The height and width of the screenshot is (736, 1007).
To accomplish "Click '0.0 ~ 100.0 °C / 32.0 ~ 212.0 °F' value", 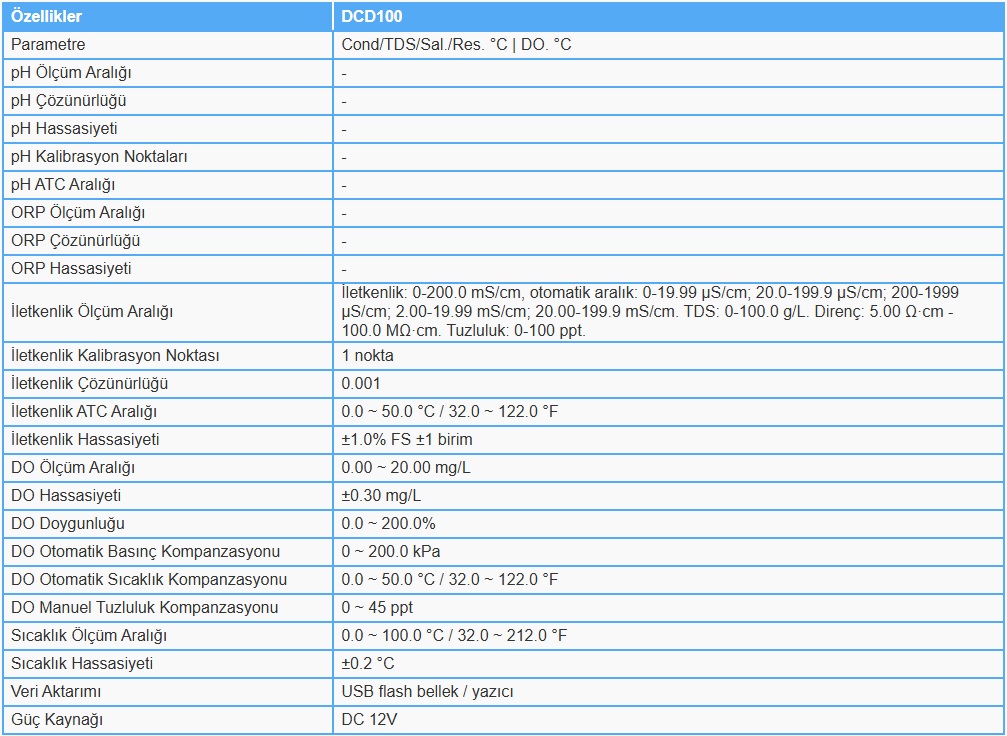I will tap(455, 636).
